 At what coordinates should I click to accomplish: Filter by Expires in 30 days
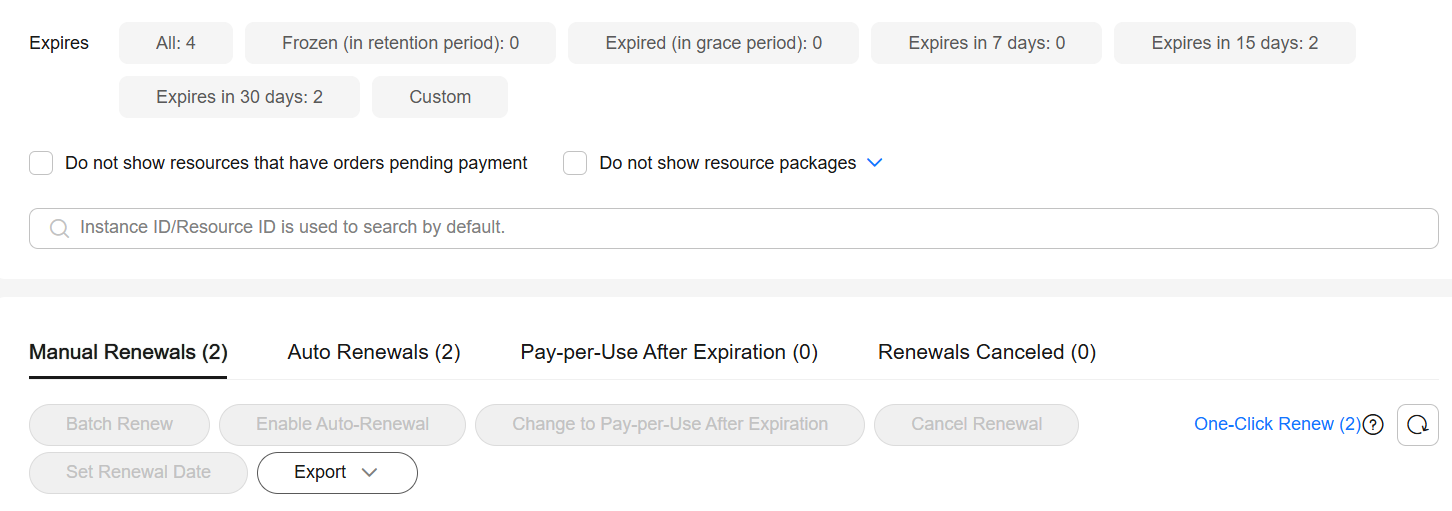coord(239,97)
